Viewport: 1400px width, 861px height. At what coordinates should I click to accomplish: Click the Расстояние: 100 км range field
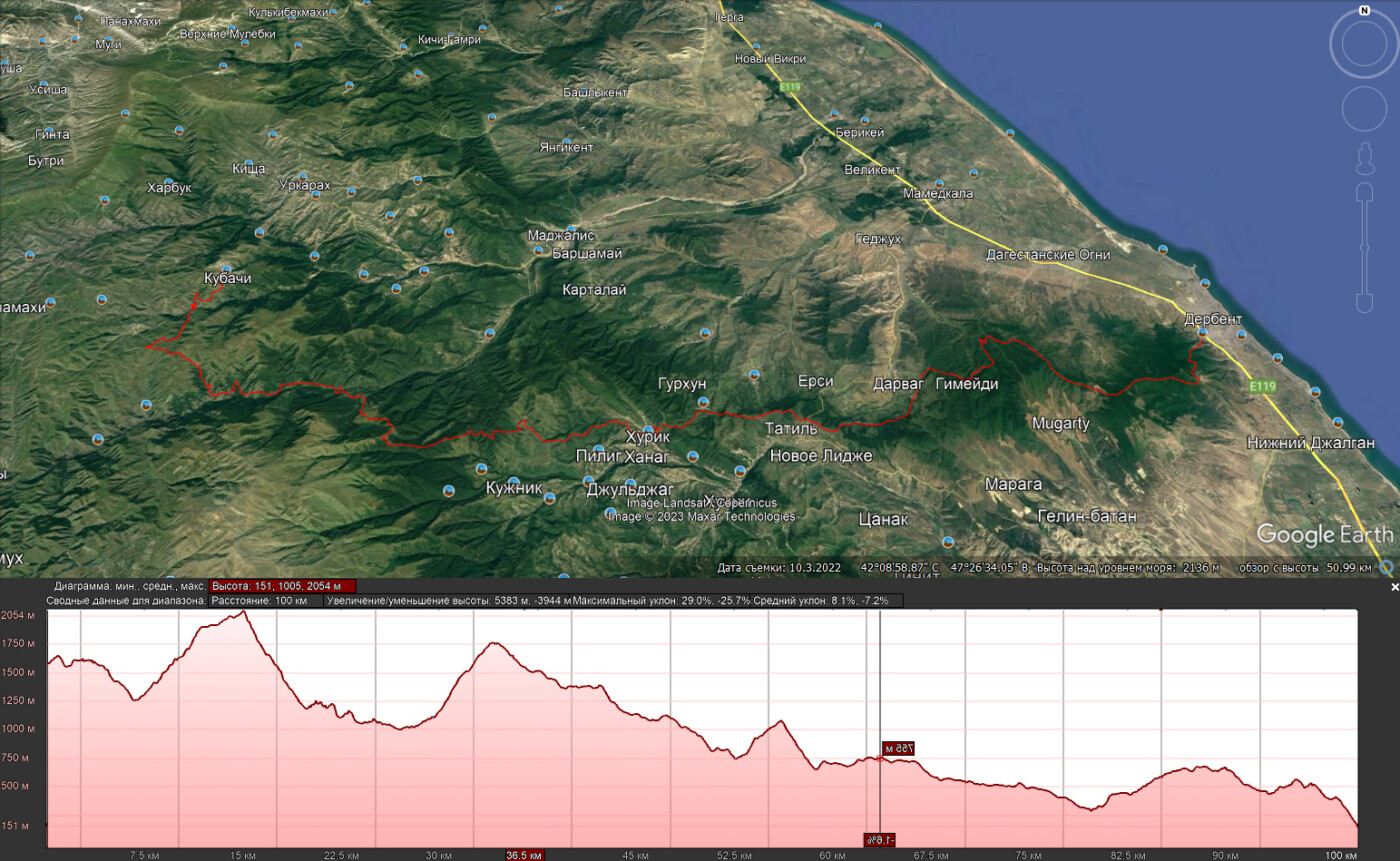265,601
